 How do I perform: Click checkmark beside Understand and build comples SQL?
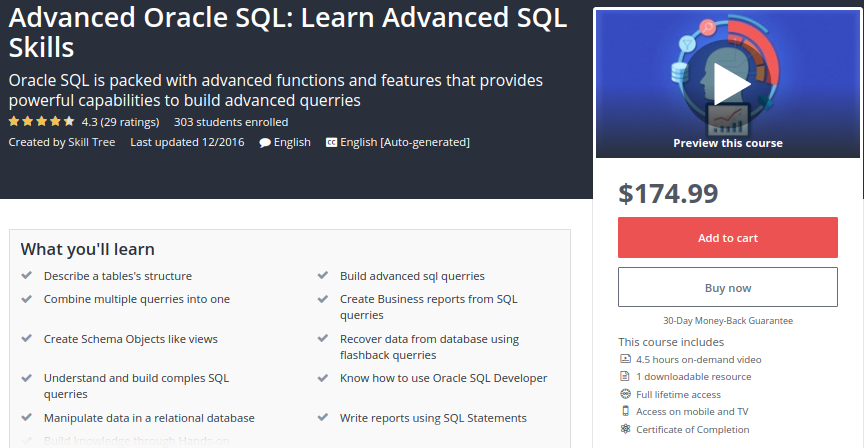tap(26, 378)
